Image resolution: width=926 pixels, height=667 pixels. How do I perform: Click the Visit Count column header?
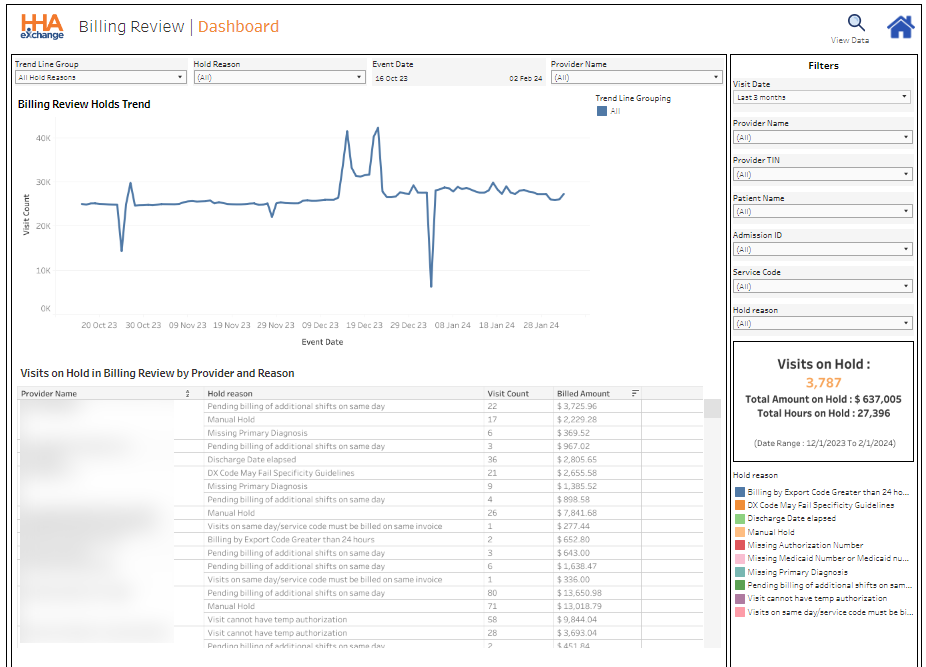click(508, 394)
